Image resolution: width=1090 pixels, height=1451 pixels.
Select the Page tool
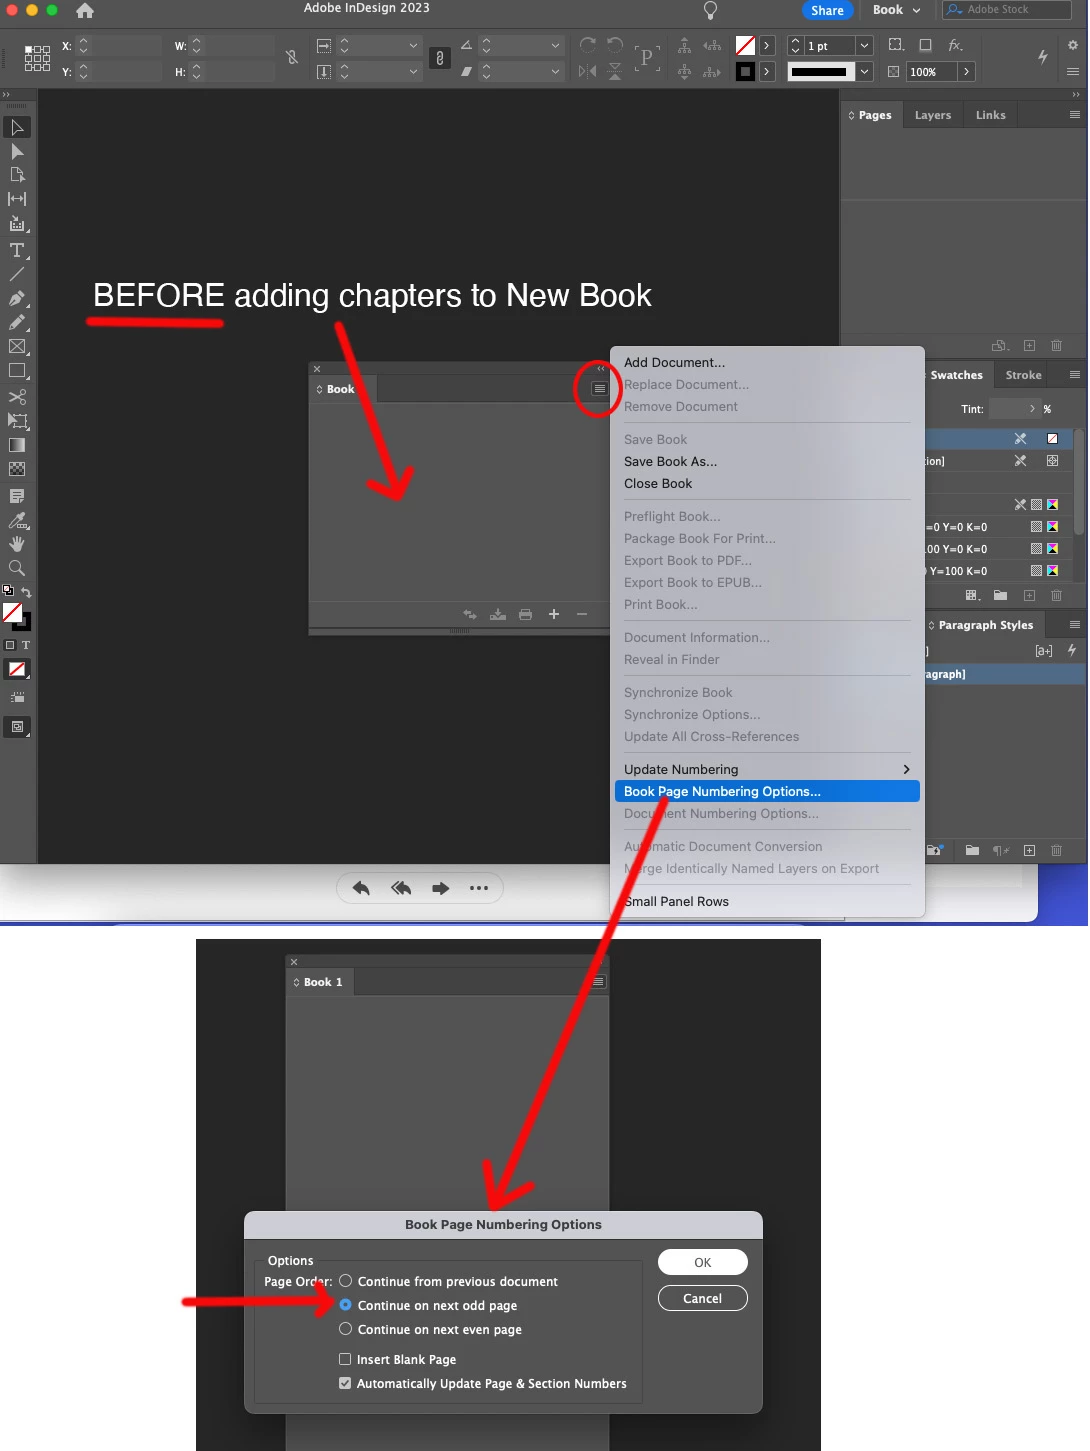click(x=17, y=175)
